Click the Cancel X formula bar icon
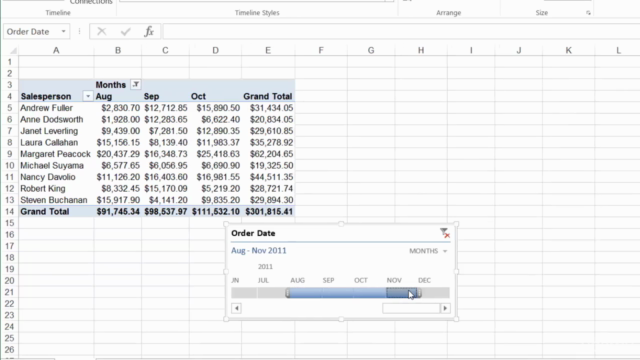The image size is (640, 360). pos(102,31)
